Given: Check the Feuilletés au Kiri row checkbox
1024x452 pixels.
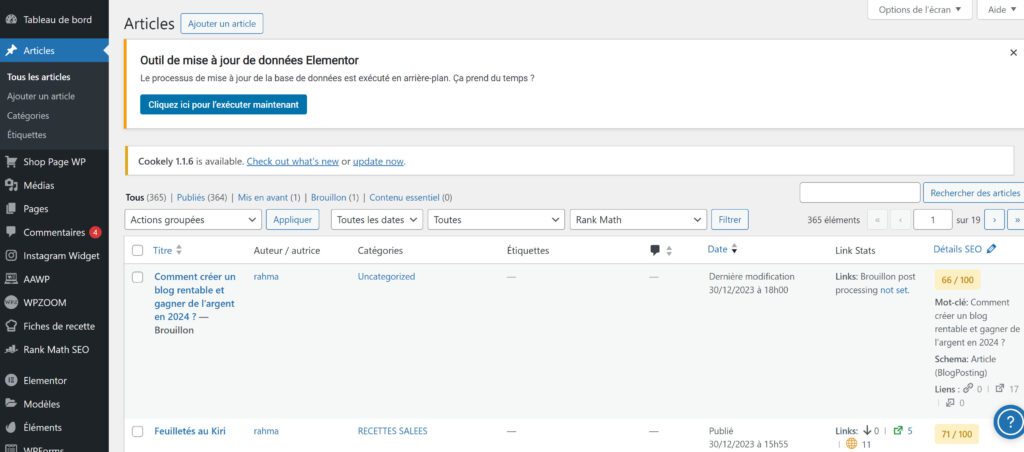Looking at the screenshot, I should coord(137,431).
